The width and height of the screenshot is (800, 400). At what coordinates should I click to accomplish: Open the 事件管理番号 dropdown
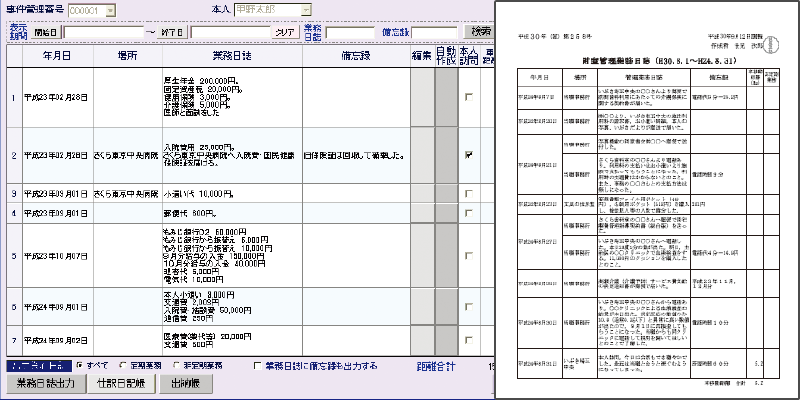109,9
